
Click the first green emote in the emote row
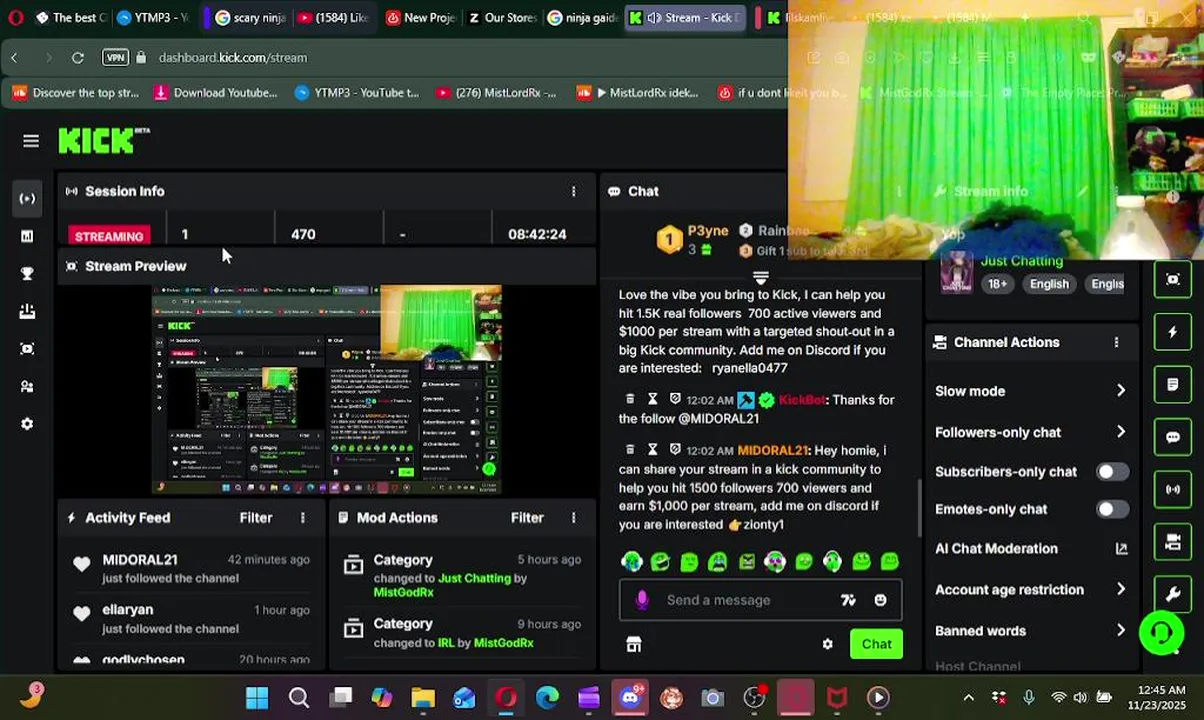(x=632, y=562)
